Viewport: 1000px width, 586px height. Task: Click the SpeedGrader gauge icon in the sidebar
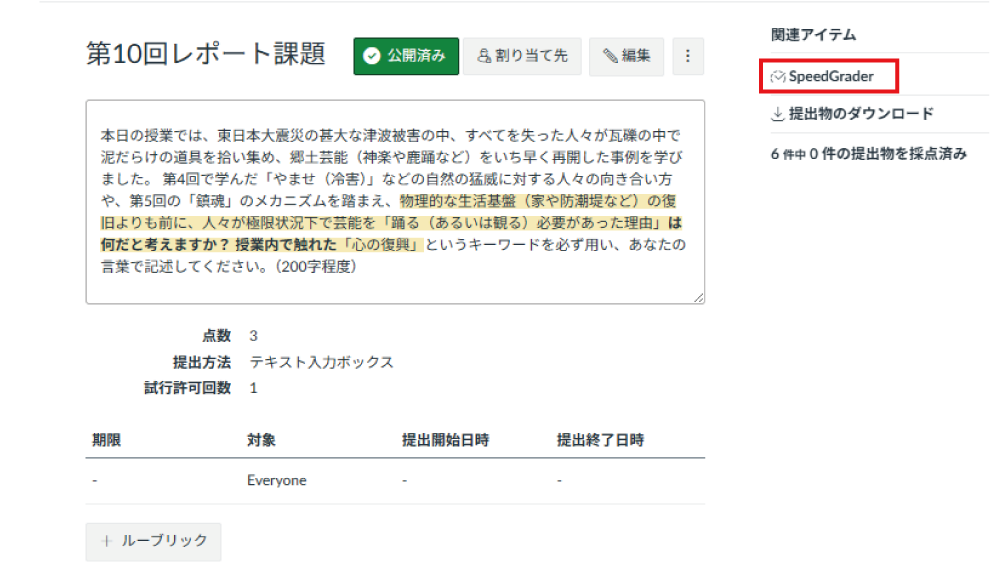(780, 75)
